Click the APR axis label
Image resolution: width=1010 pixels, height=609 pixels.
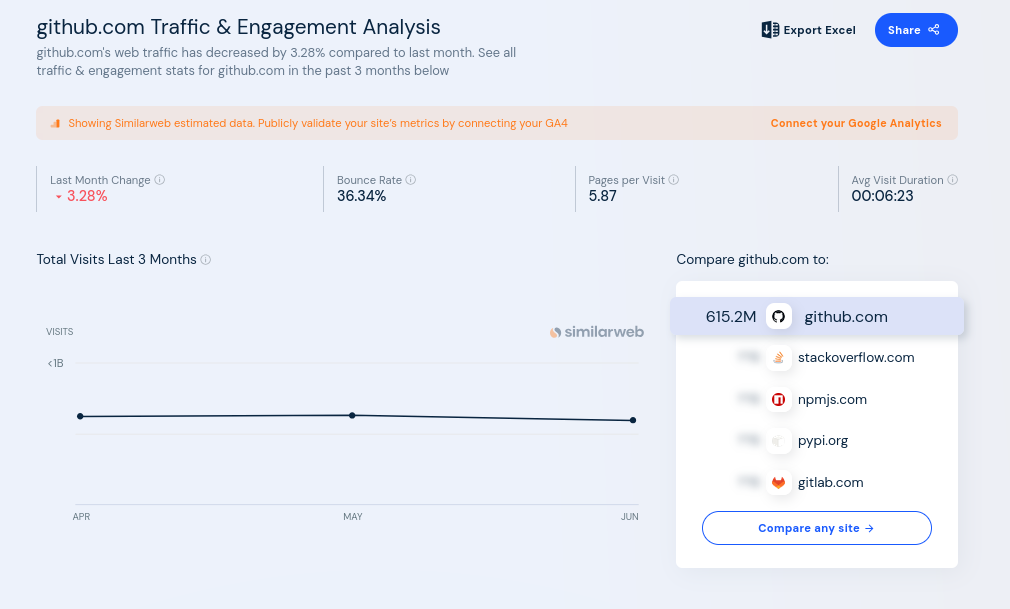[x=81, y=517]
